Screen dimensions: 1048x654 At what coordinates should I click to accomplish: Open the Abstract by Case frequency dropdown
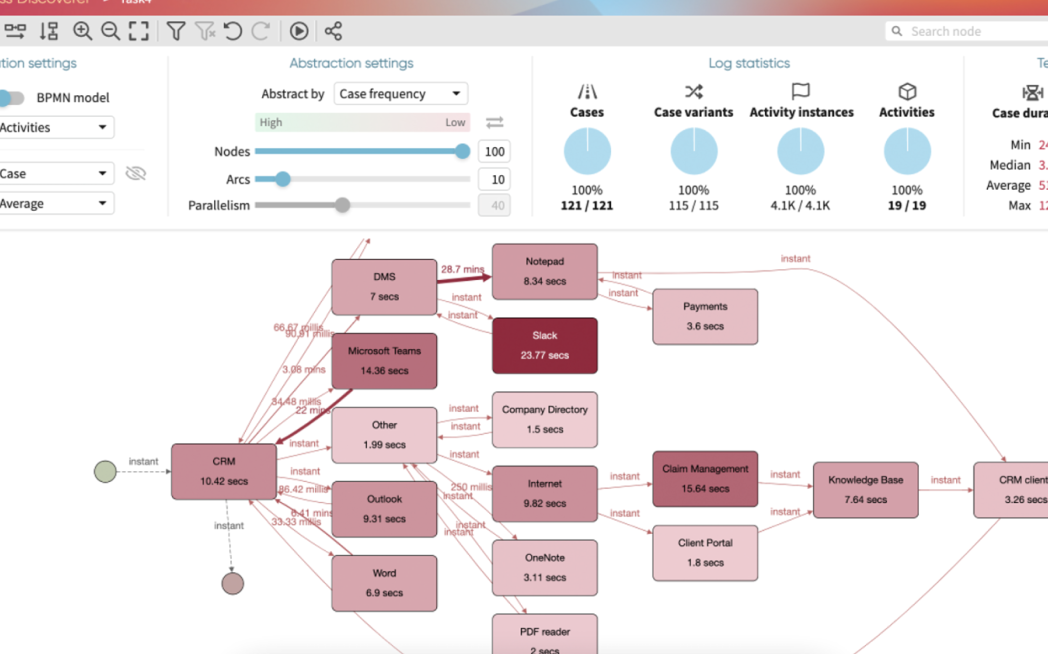[x=400, y=94]
